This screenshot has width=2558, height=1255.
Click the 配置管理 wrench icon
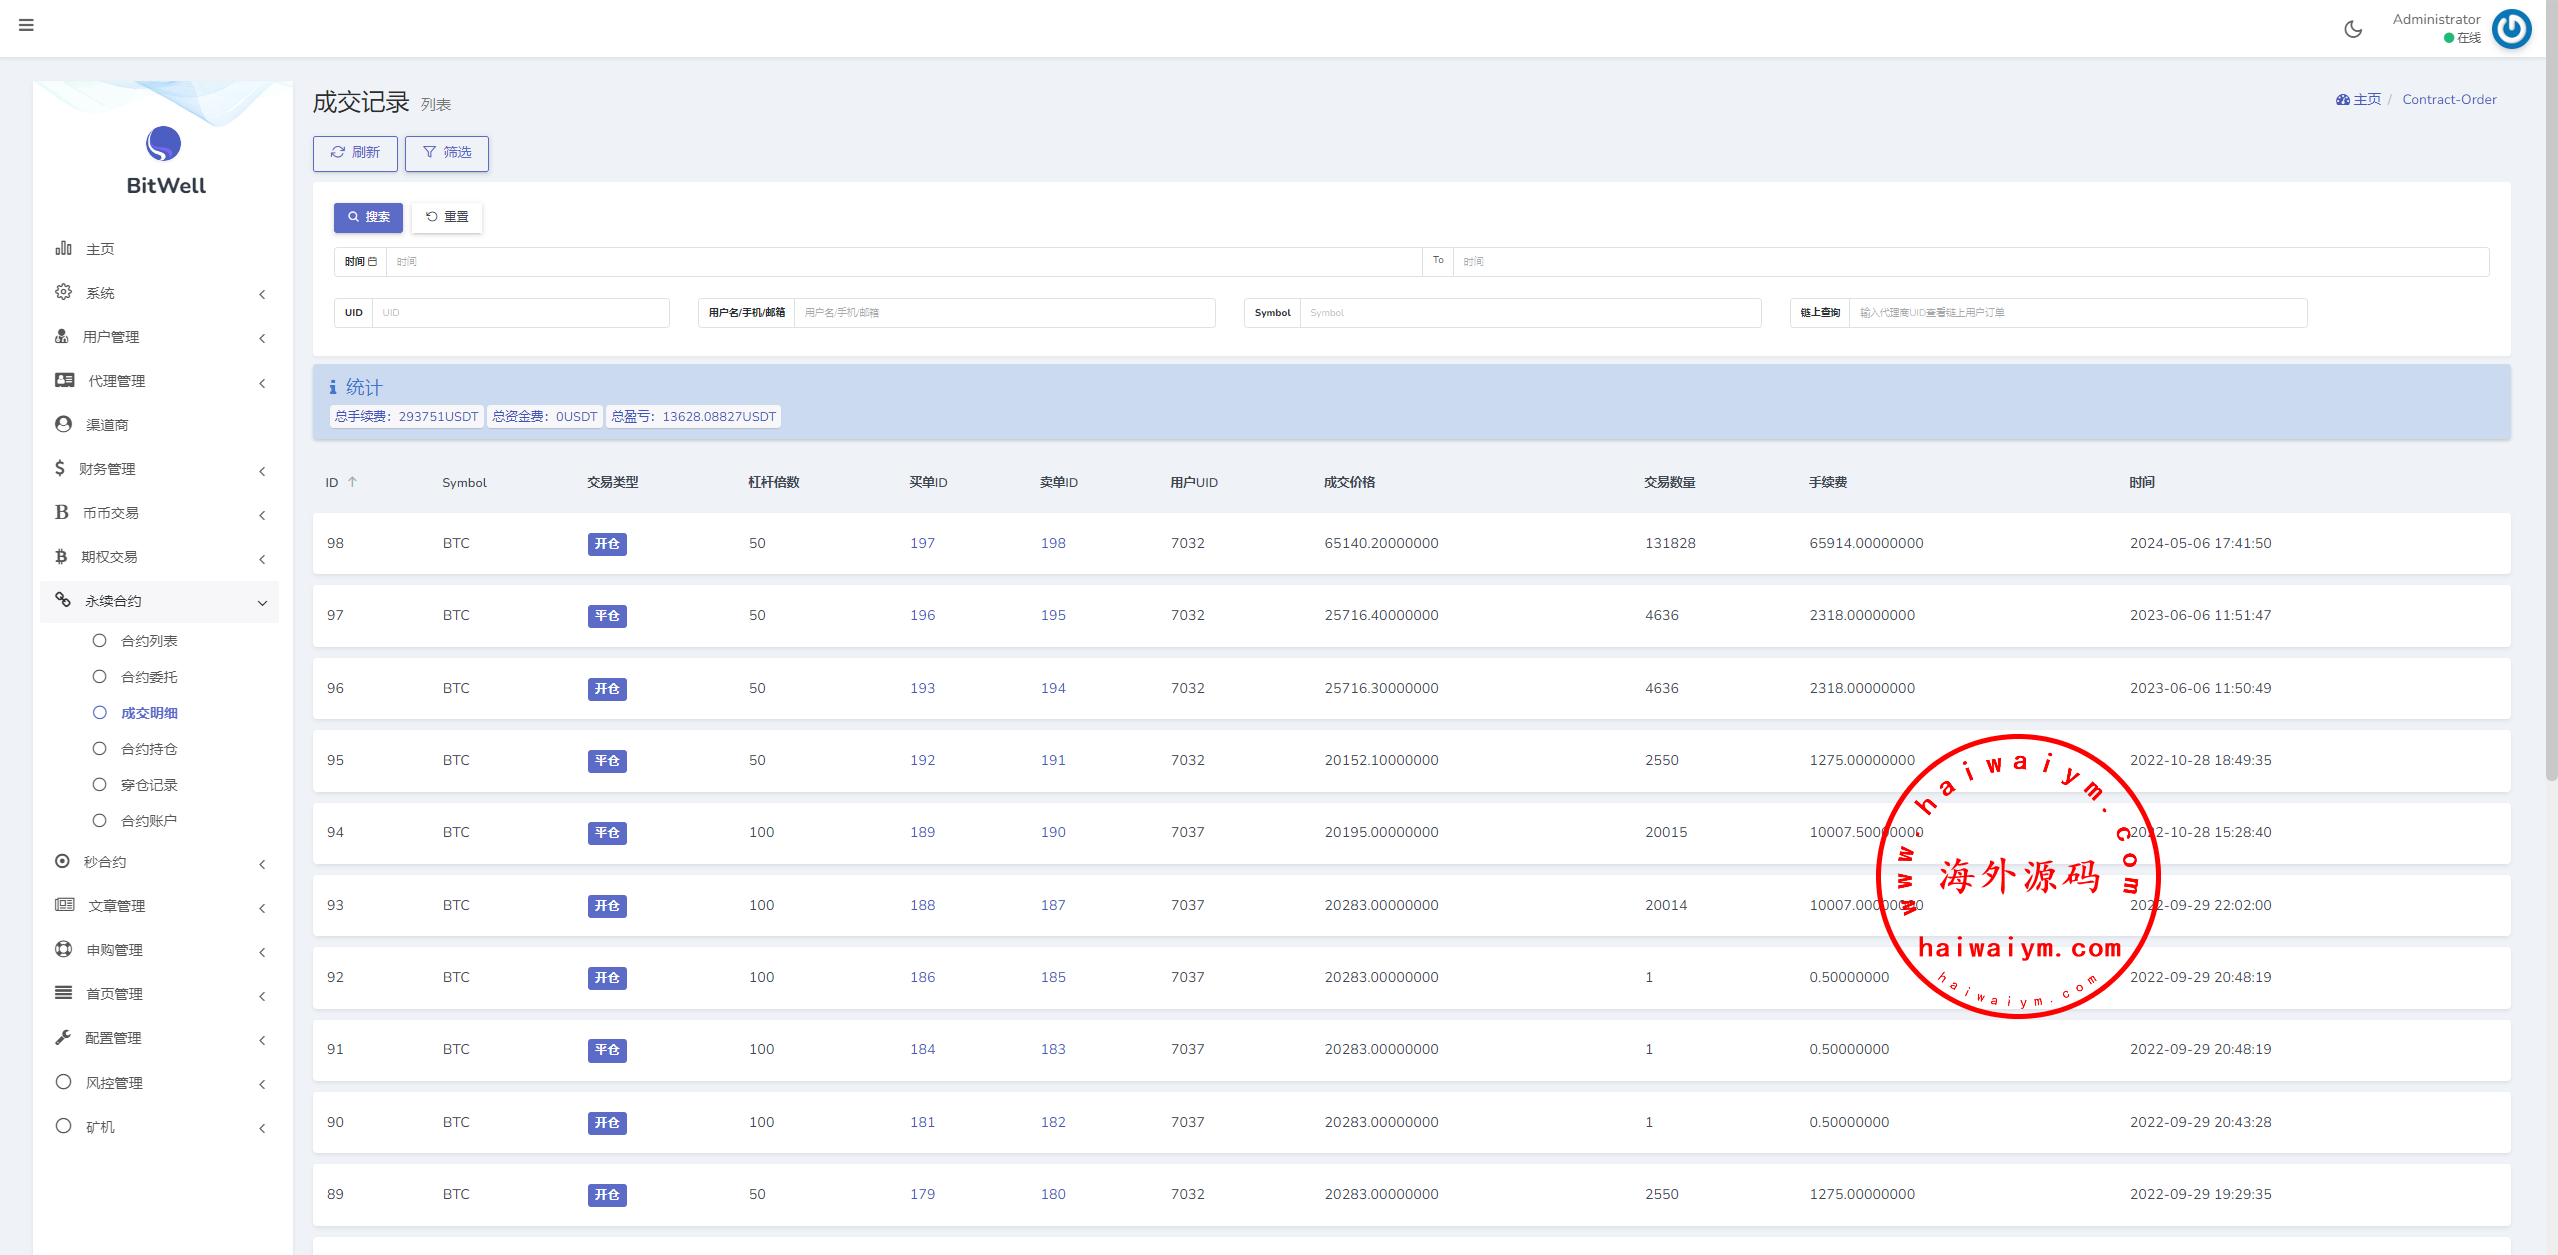point(63,1037)
